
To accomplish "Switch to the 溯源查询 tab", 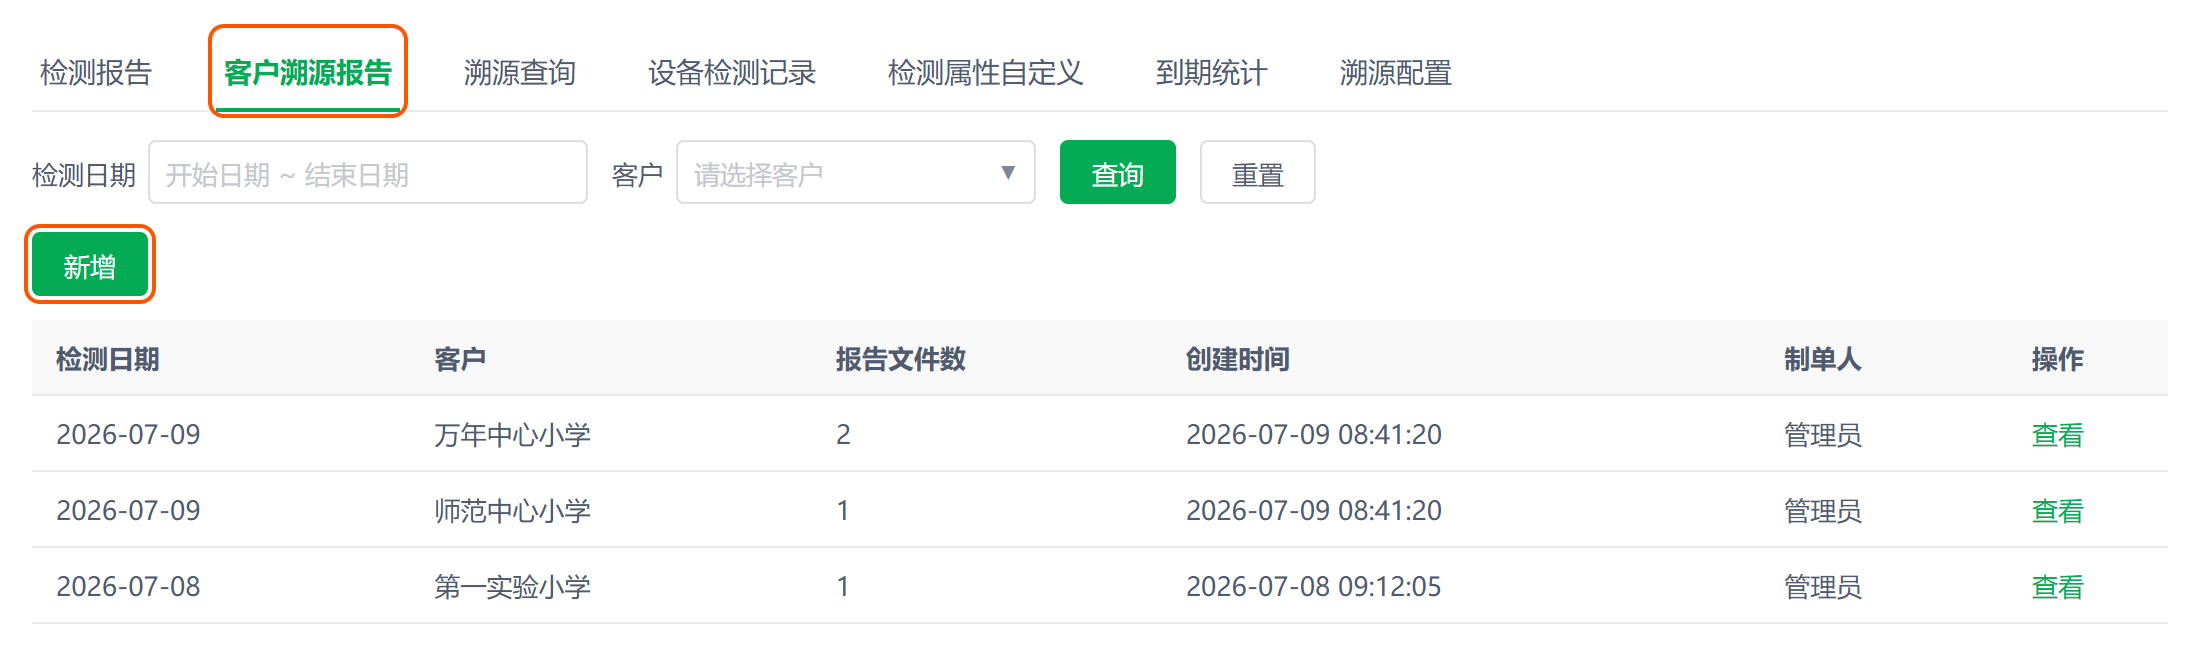I will click(520, 73).
